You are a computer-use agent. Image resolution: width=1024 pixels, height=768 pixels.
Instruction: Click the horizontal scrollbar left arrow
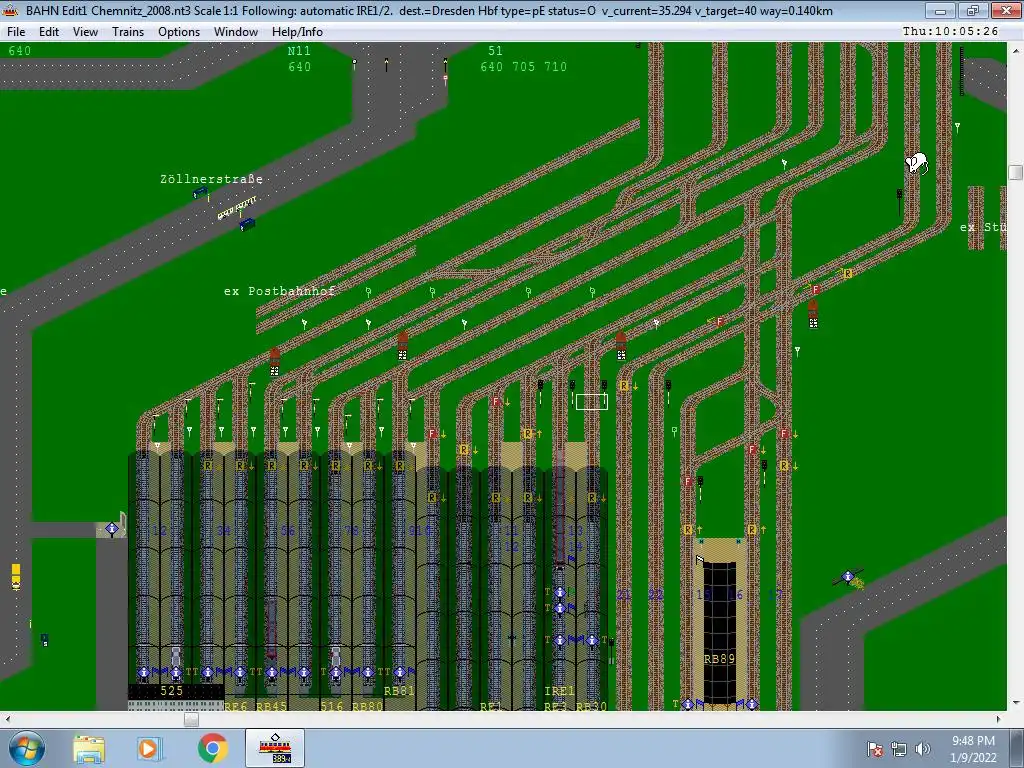point(7,719)
